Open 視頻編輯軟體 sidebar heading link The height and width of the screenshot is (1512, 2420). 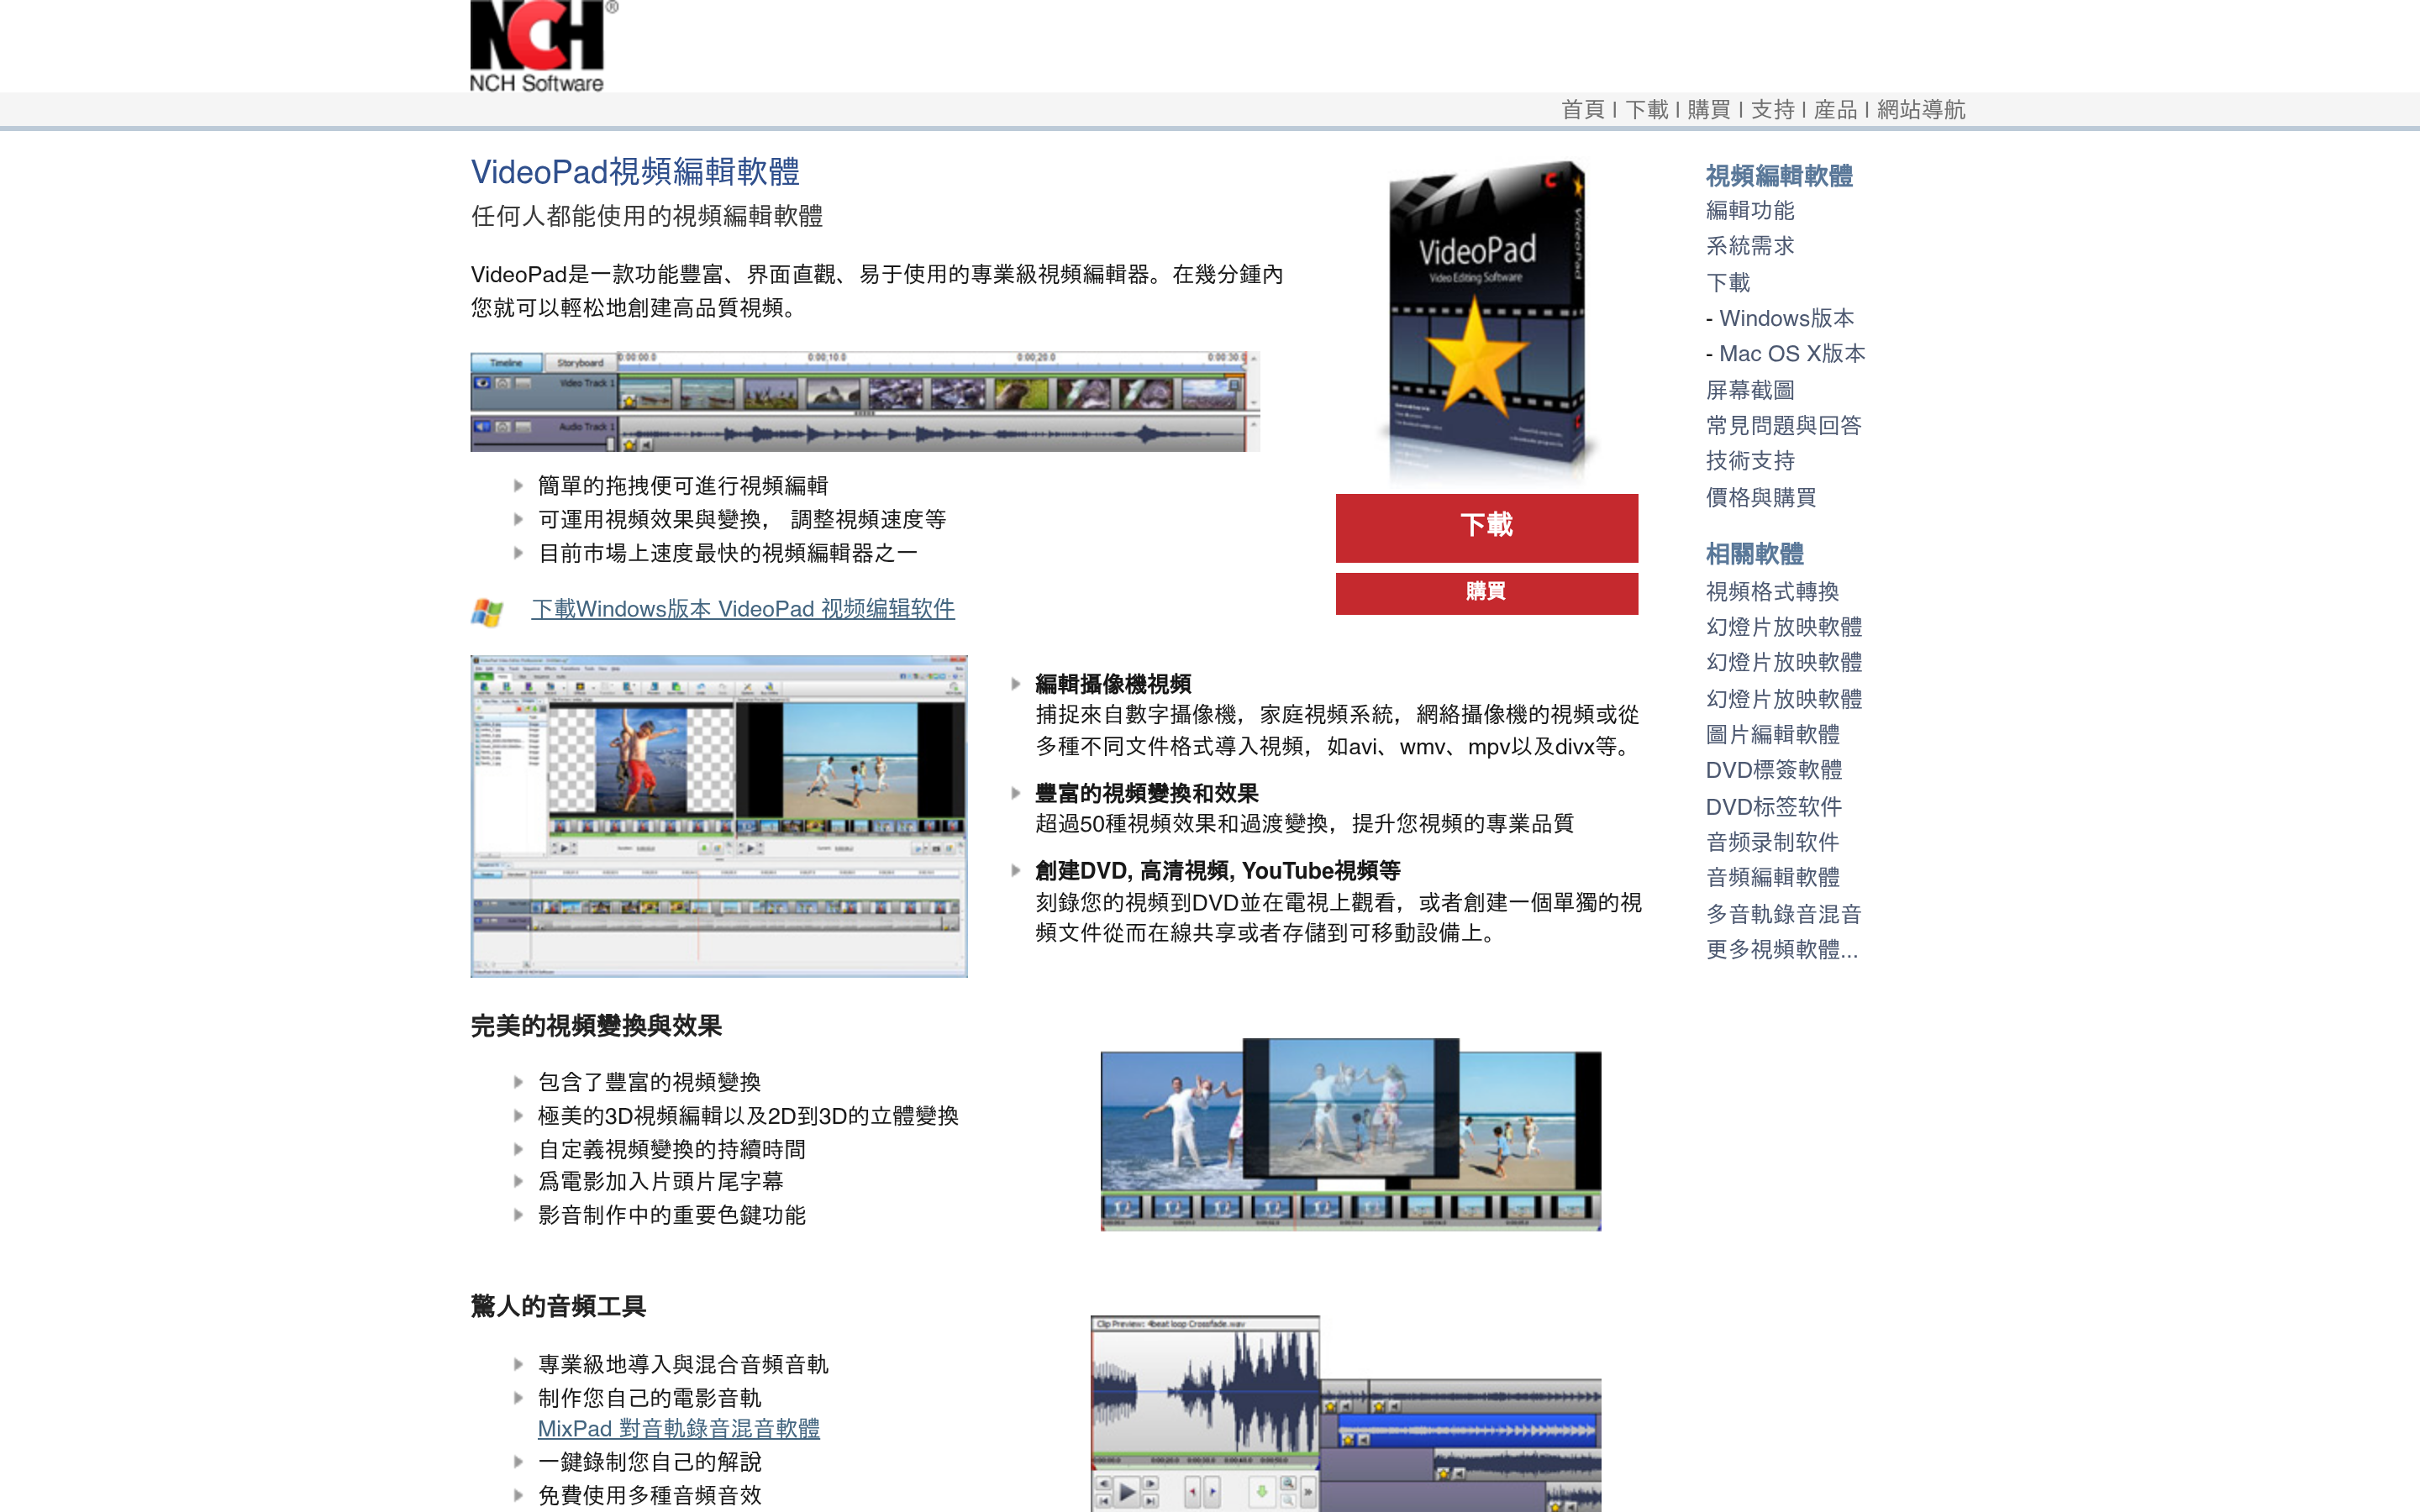(x=1779, y=176)
